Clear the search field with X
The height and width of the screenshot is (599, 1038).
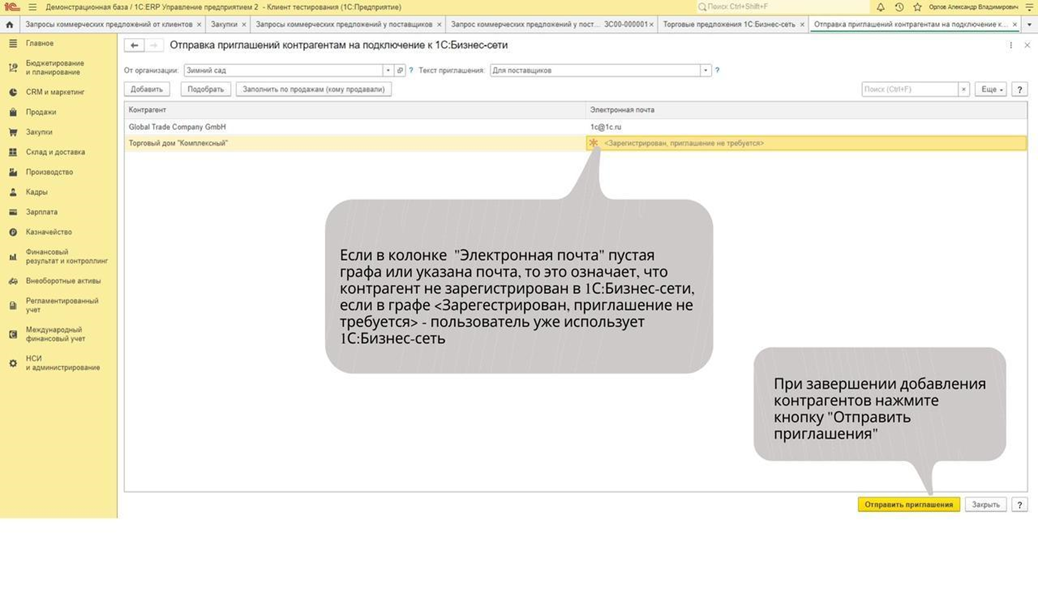964,89
